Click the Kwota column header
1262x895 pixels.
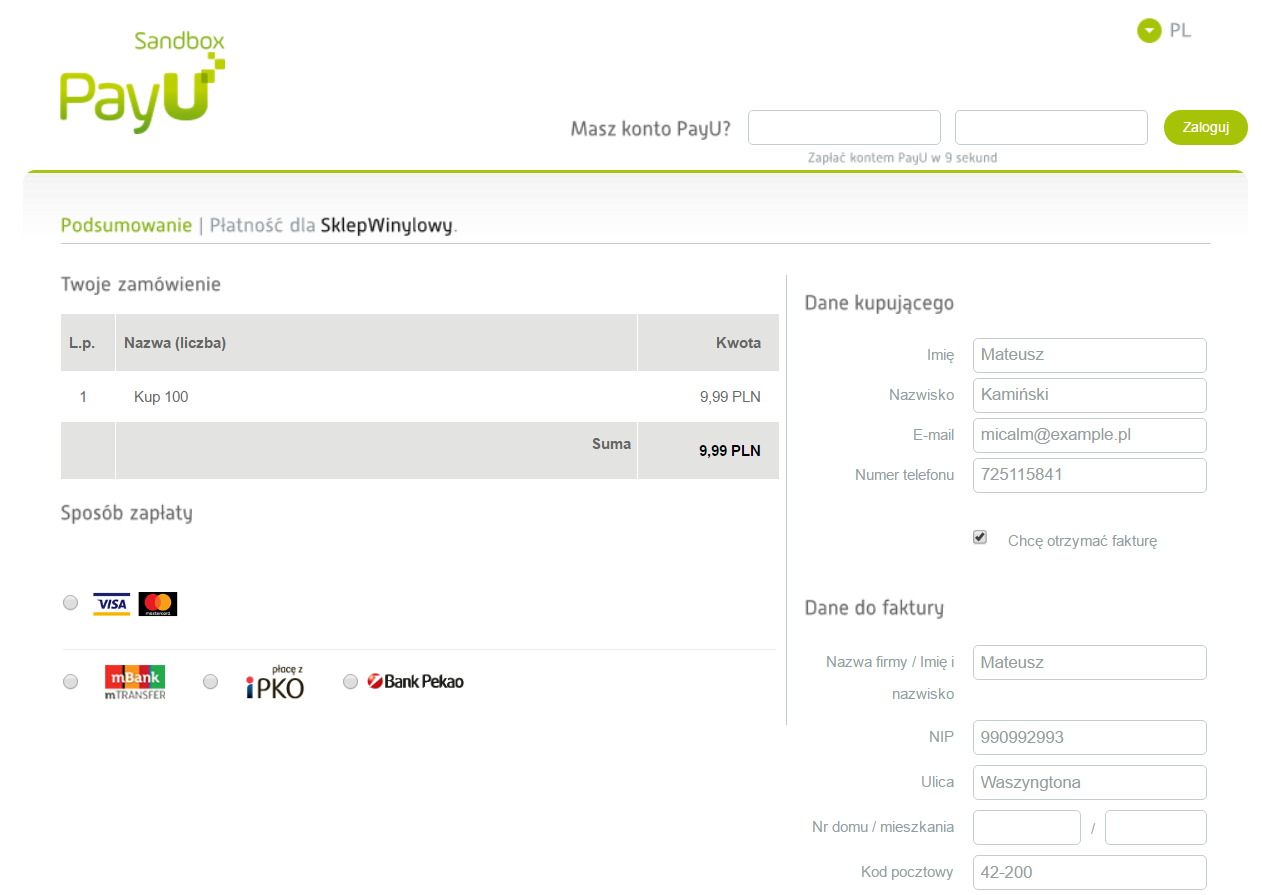pos(738,343)
